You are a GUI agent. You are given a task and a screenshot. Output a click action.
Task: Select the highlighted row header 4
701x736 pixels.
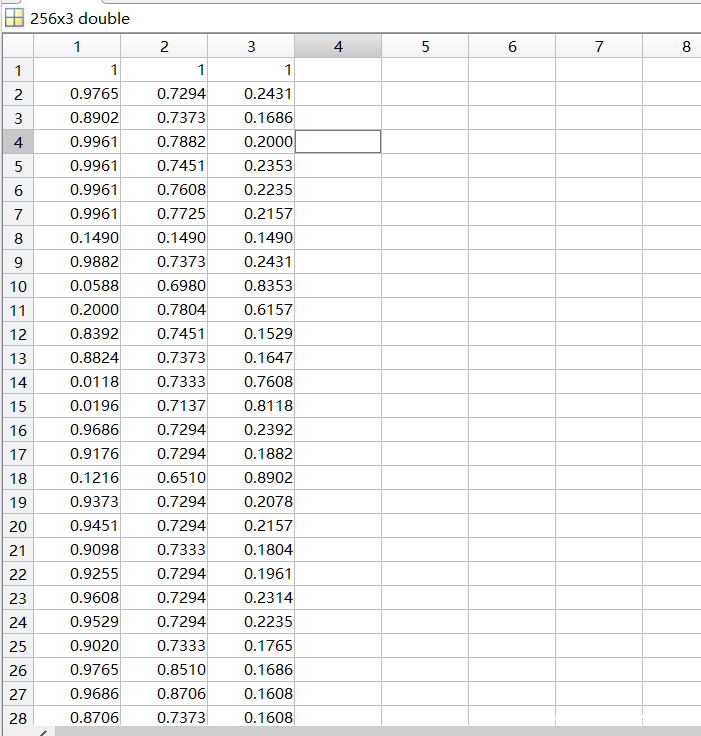pos(17,142)
